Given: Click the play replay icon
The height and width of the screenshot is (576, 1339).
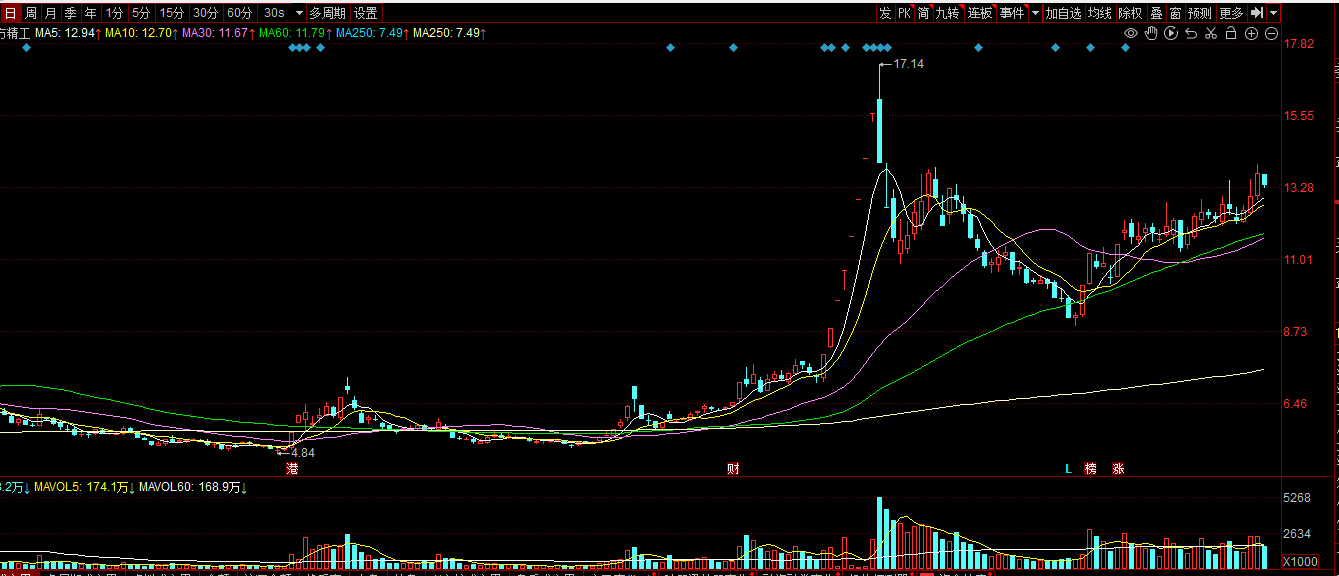Looking at the screenshot, I should [1171, 33].
